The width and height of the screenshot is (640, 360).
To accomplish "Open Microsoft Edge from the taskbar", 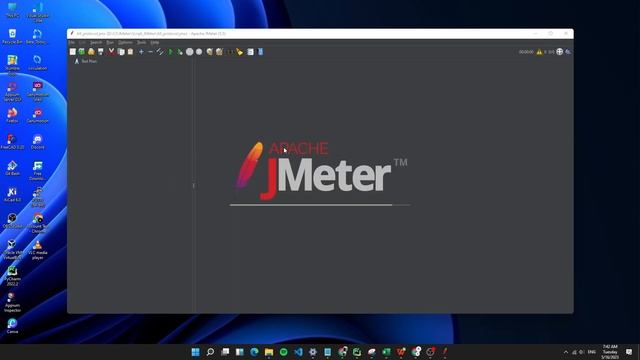I will [x=254, y=352].
